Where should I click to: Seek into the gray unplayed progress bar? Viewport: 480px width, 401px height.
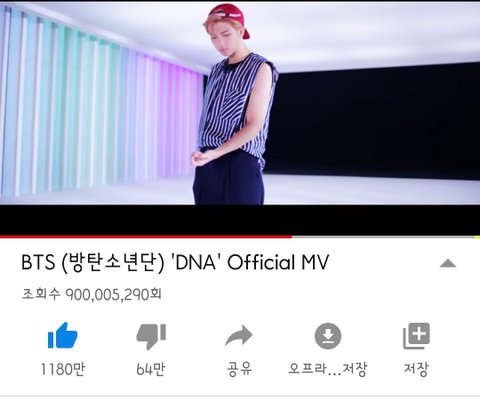click(x=383, y=237)
